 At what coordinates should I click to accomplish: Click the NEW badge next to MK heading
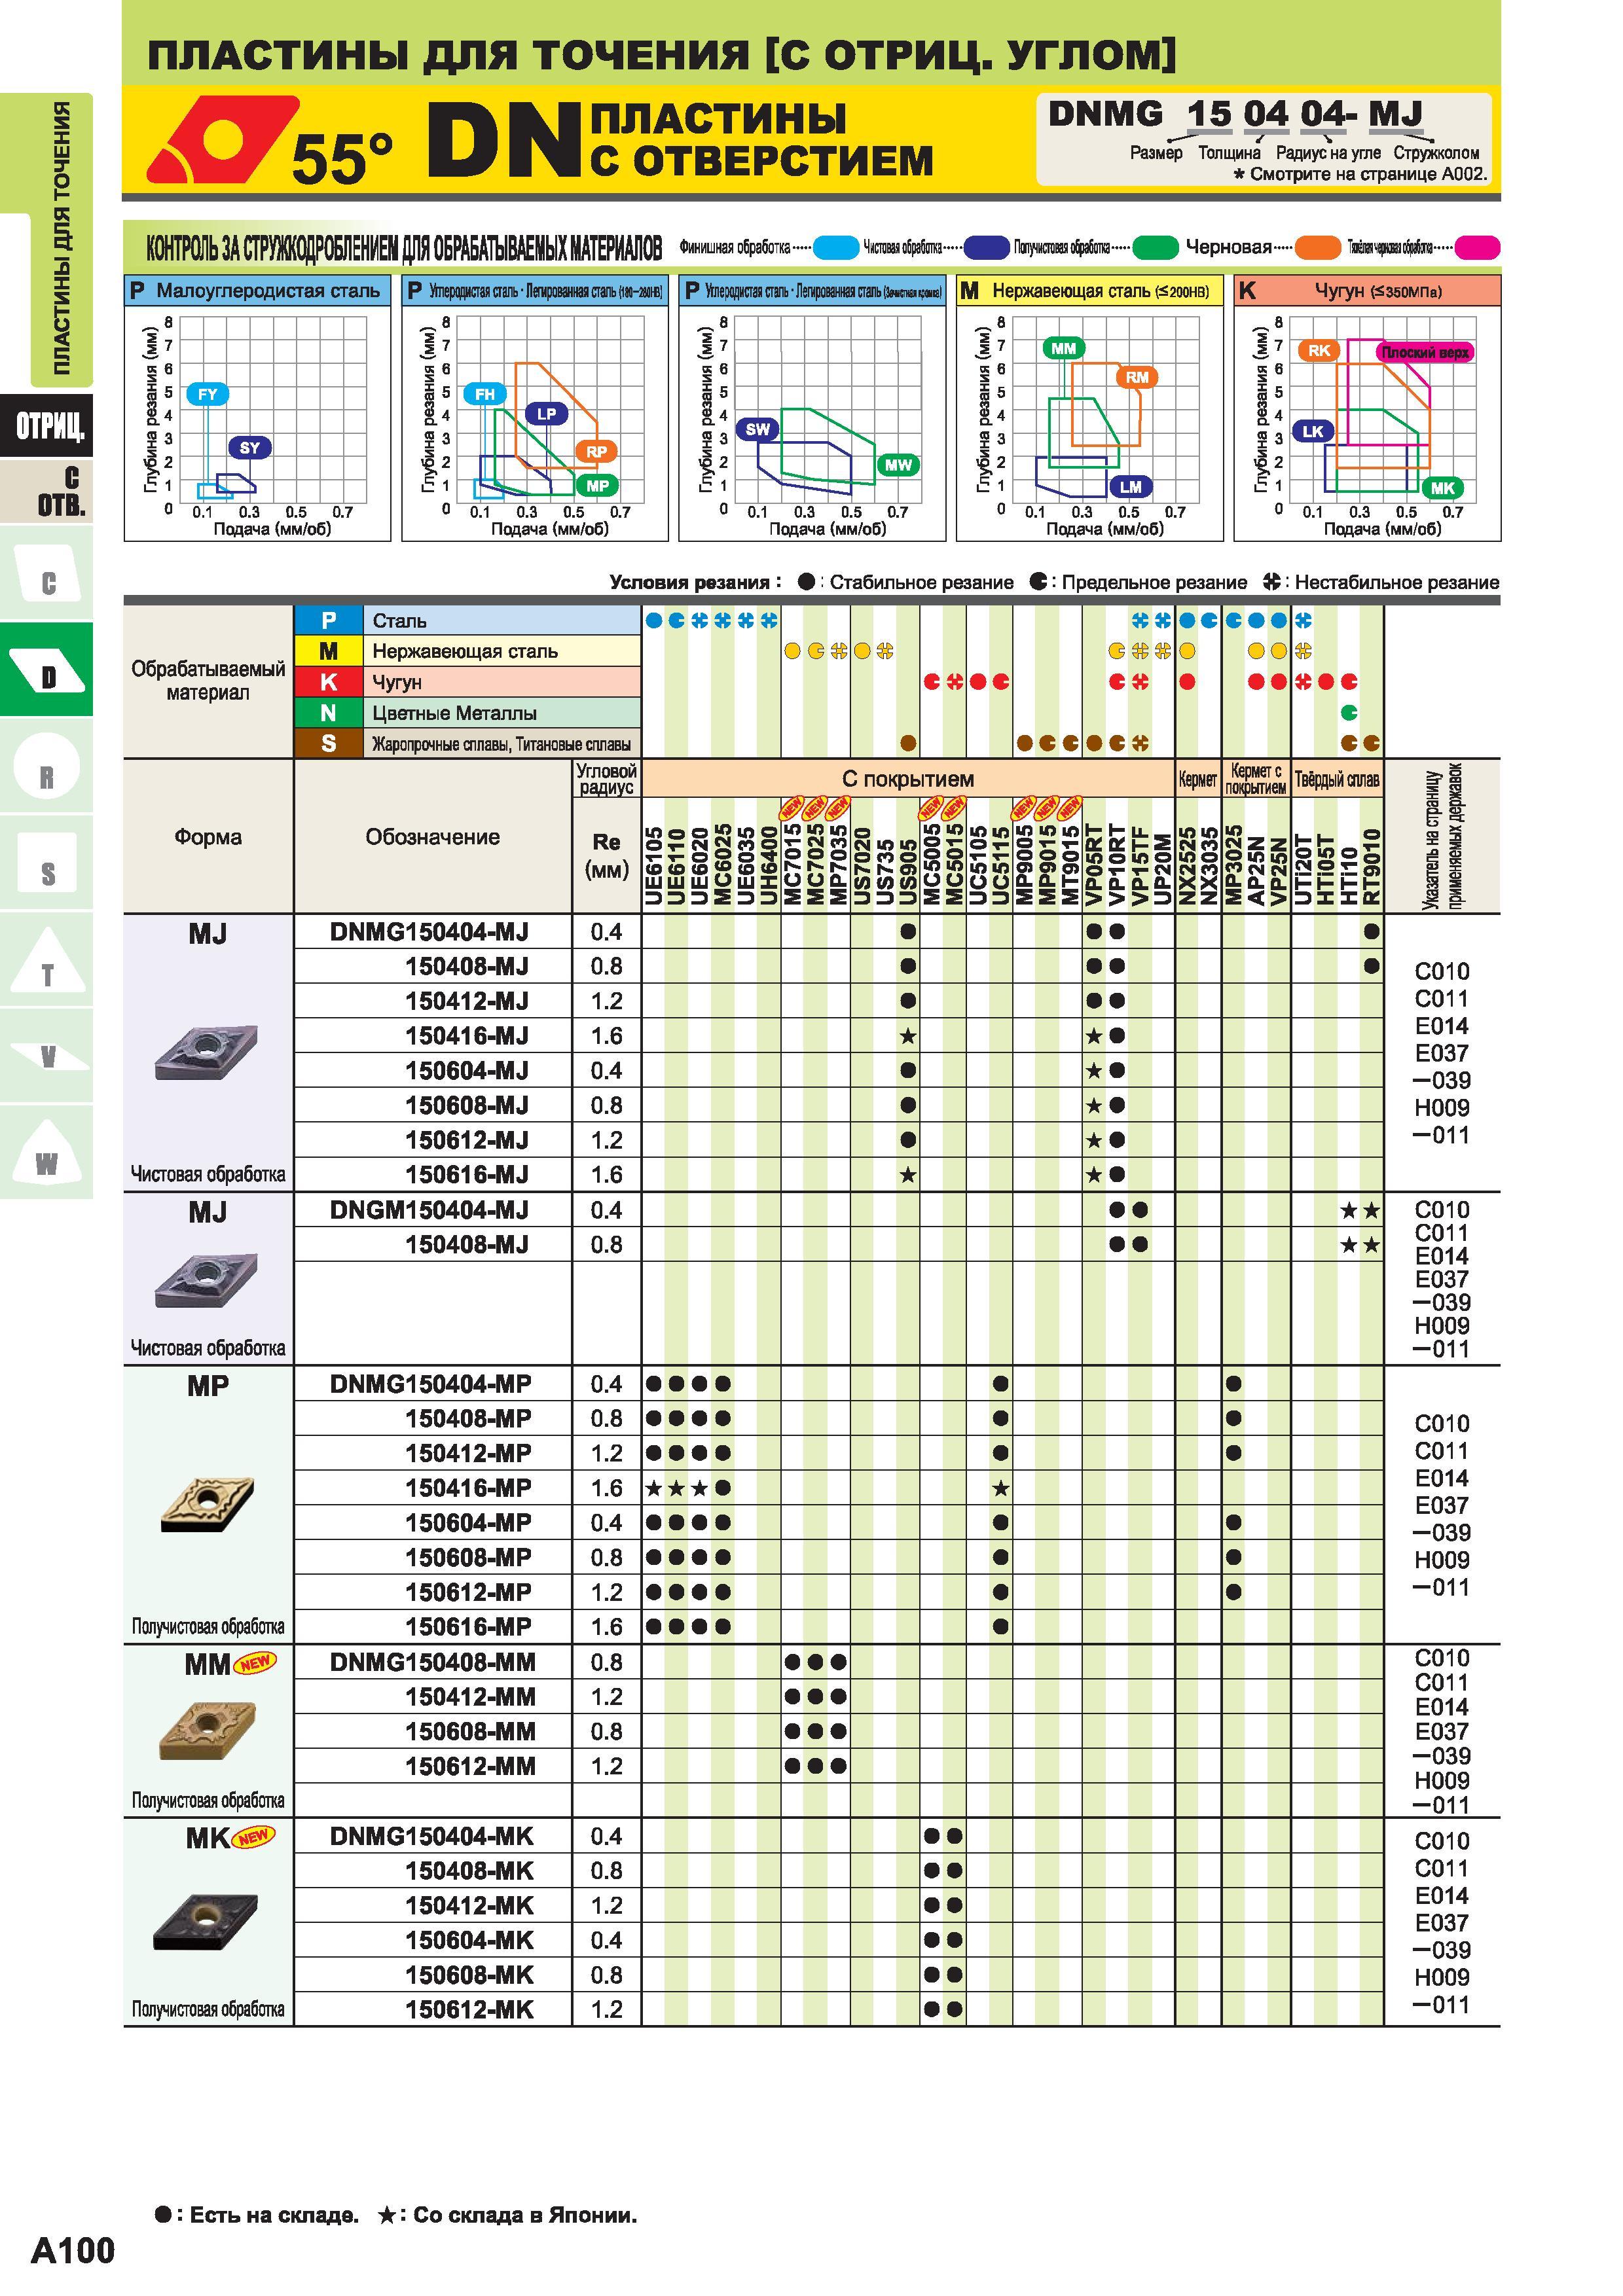[x=253, y=1837]
